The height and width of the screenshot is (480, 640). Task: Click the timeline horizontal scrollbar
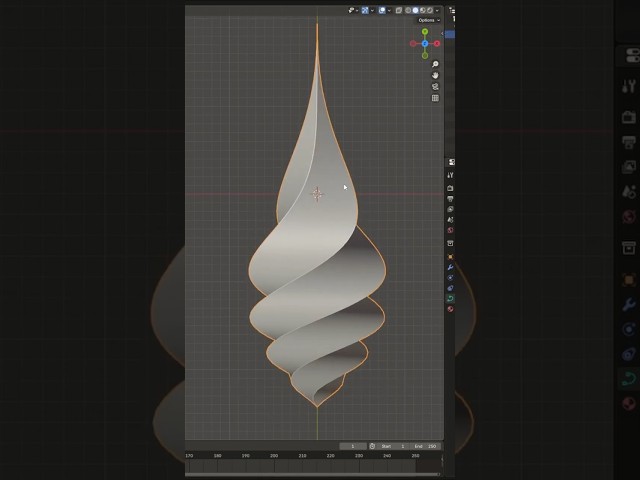click(312, 474)
